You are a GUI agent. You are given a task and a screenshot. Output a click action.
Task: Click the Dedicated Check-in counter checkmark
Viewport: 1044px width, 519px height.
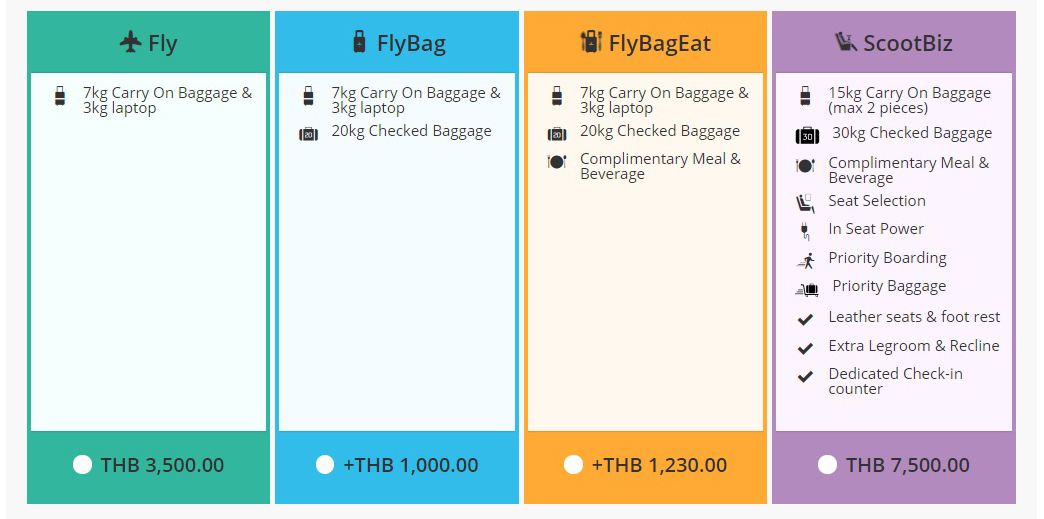point(805,376)
